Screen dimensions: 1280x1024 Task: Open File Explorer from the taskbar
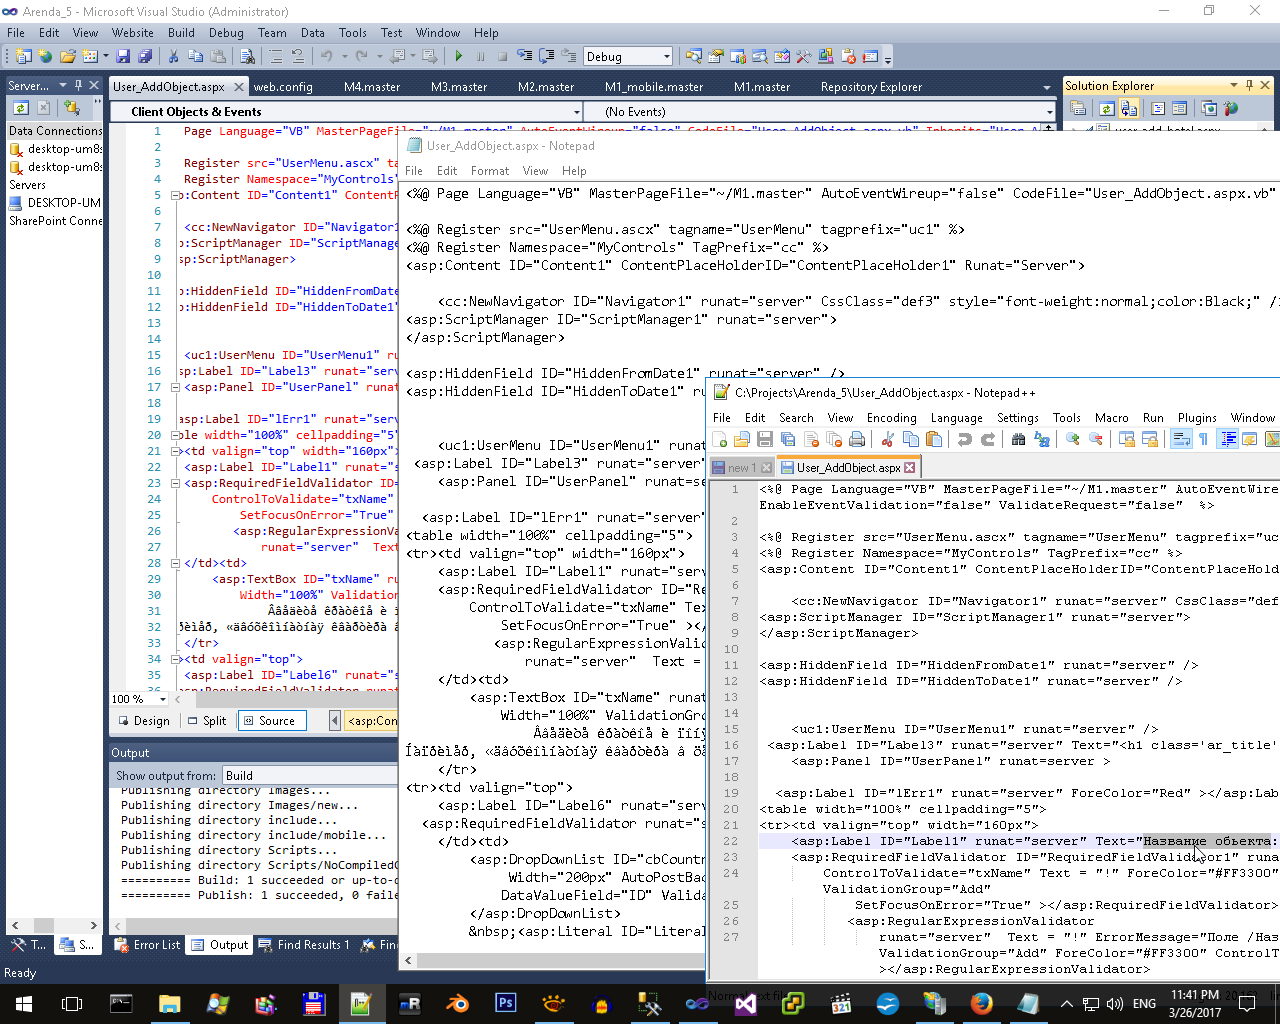169,1003
